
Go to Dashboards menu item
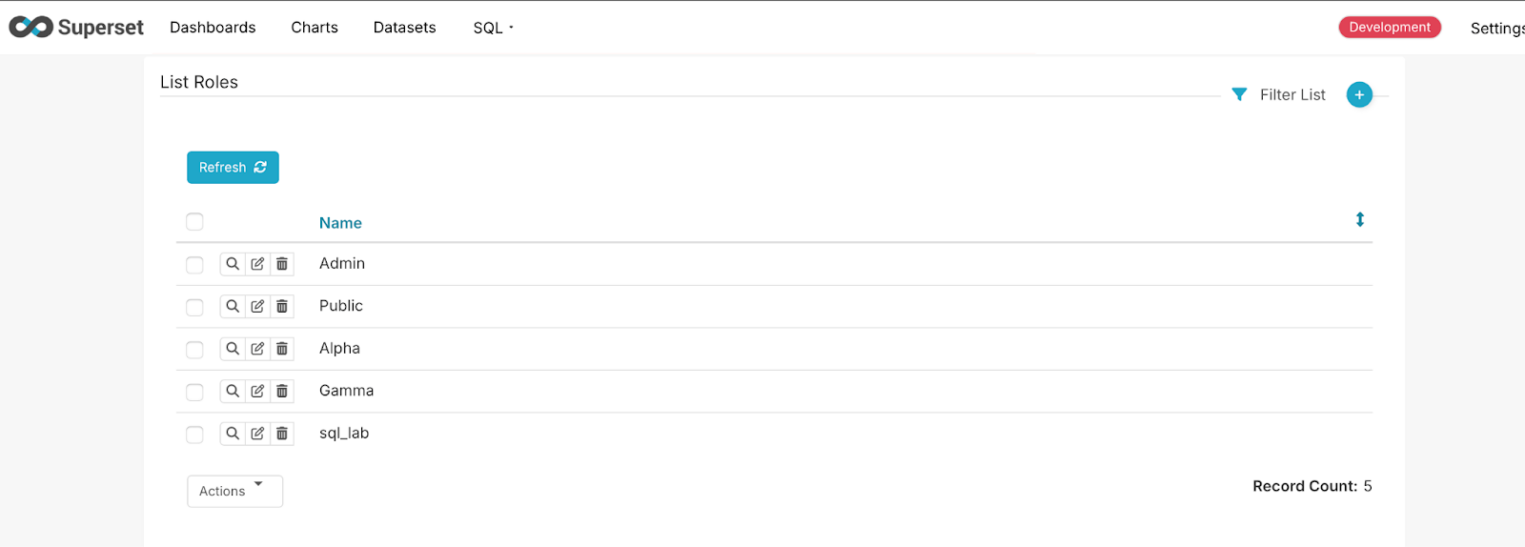[213, 28]
